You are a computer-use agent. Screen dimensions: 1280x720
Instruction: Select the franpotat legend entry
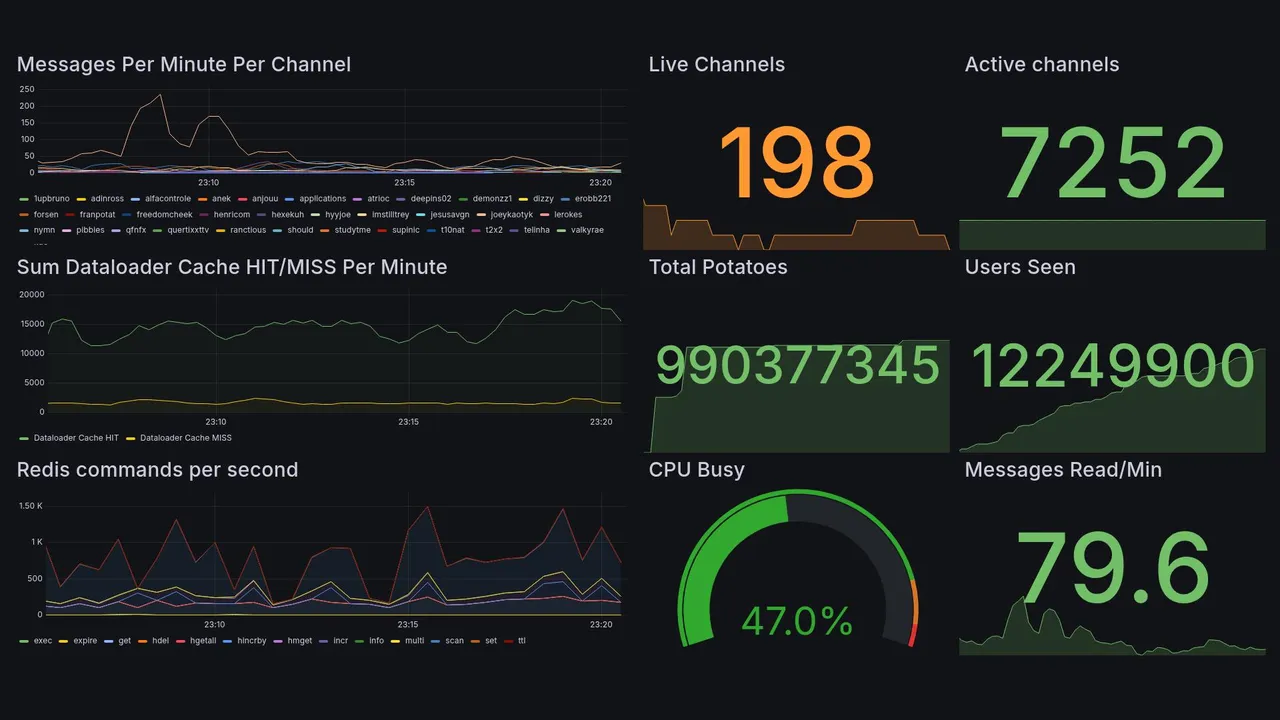pyautogui.click(x=92, y=215)
